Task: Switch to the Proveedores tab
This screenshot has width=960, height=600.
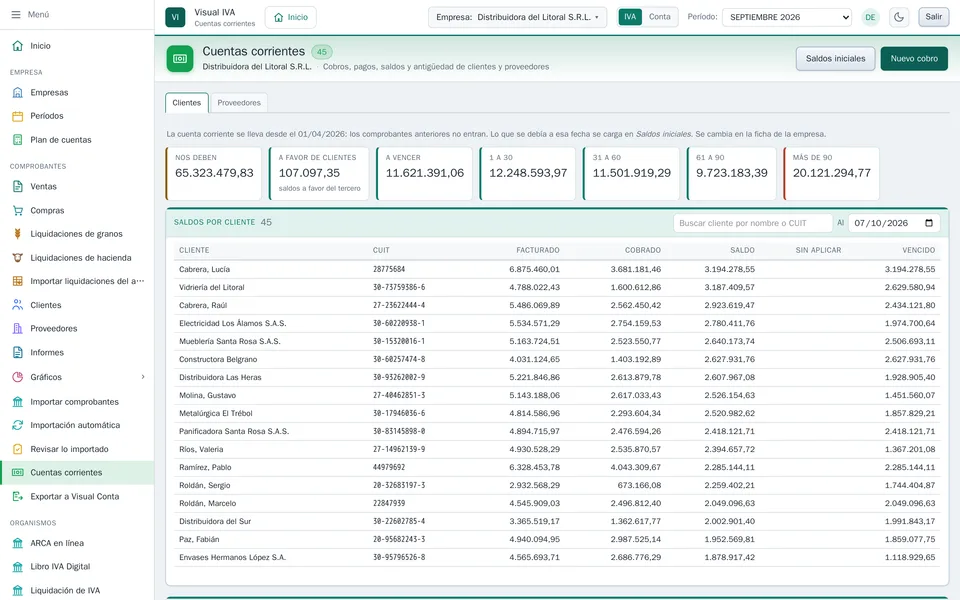Action: 239,103
